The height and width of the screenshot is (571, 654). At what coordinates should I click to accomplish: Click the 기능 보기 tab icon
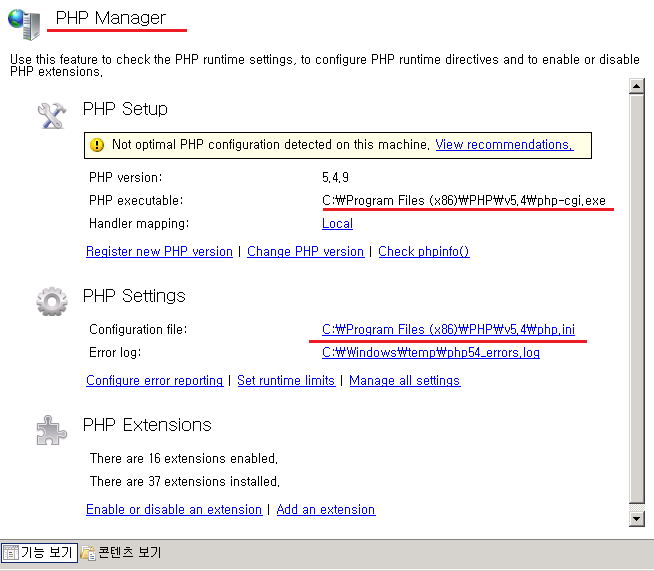[x=10, y=553]
